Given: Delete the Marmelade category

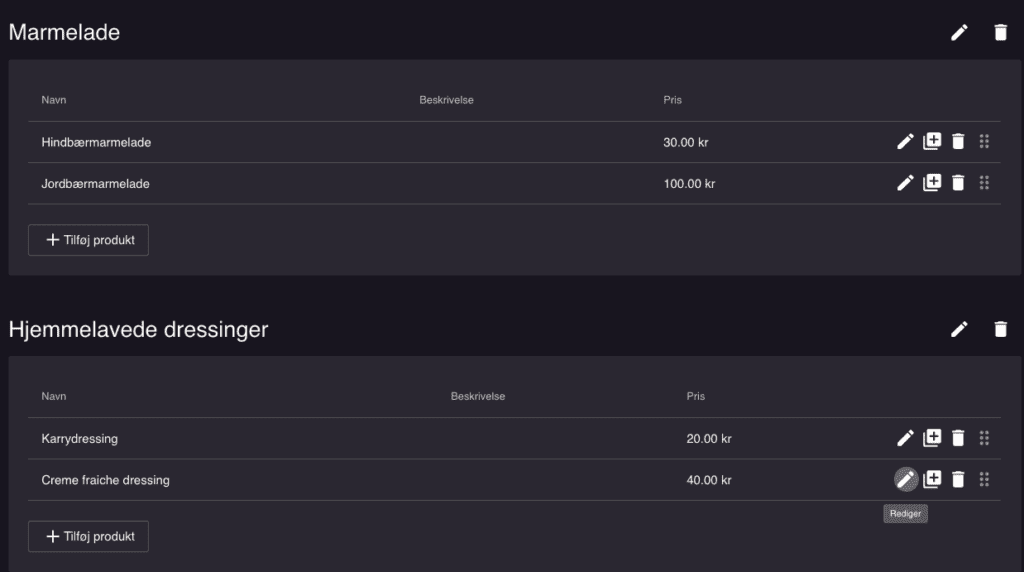Looking at the screenshot, I should [x=1000, y=33].
